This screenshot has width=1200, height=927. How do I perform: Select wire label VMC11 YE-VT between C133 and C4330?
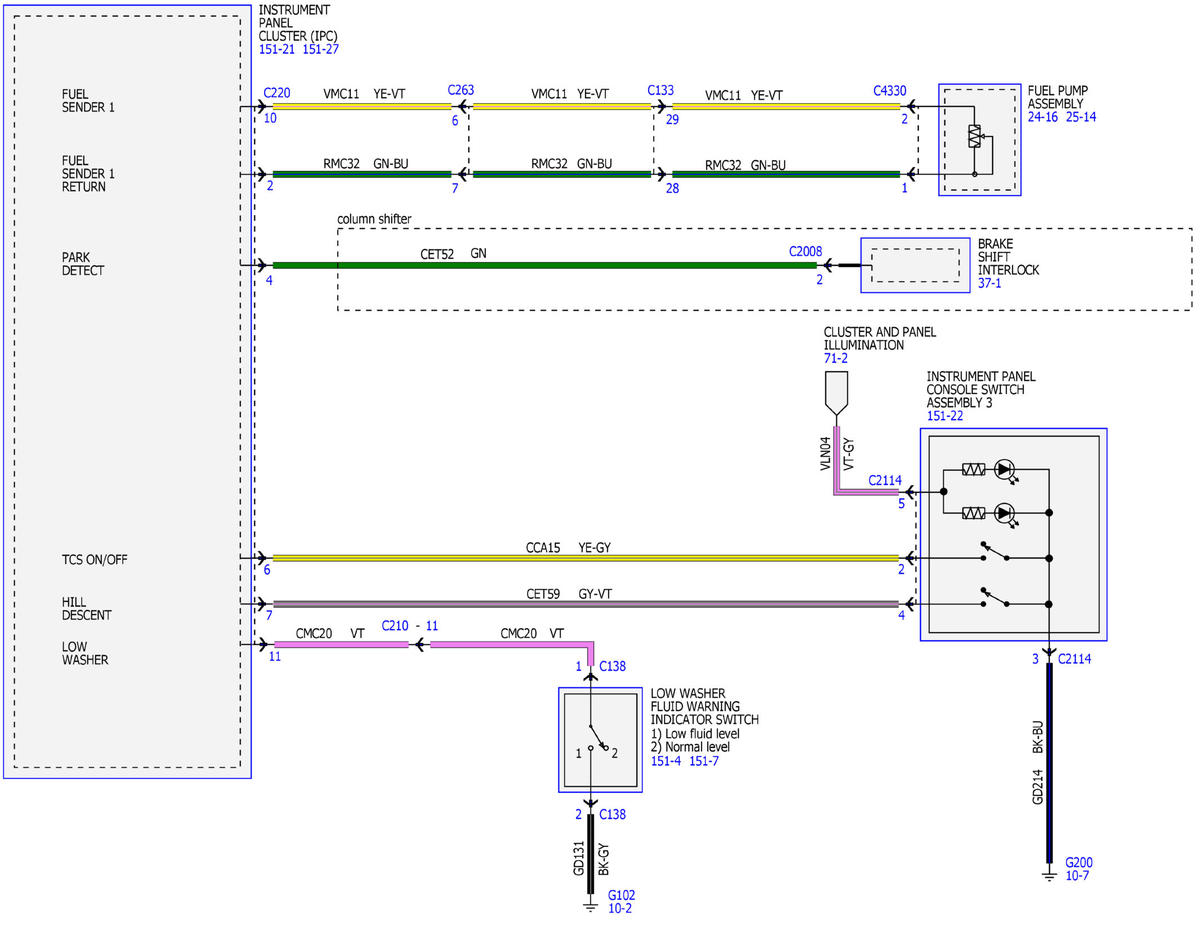(x=743, y=95)
